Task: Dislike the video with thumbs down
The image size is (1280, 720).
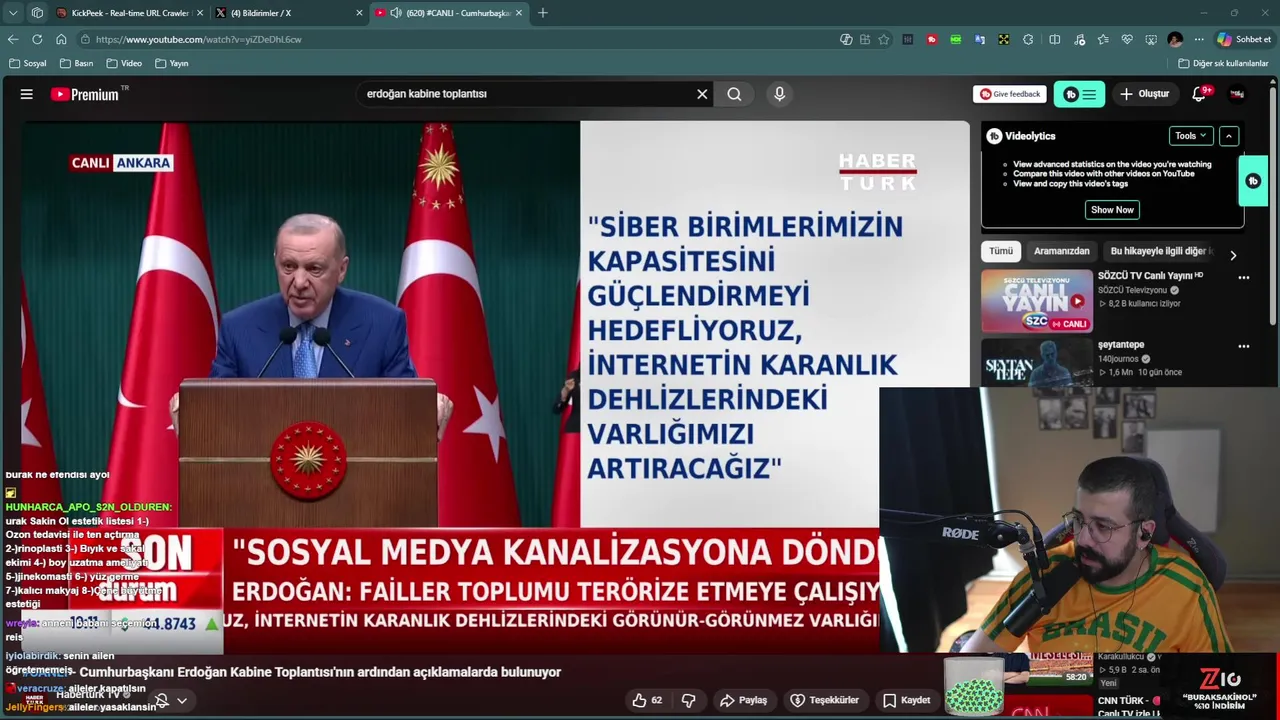Action: (x=688, y=700)
